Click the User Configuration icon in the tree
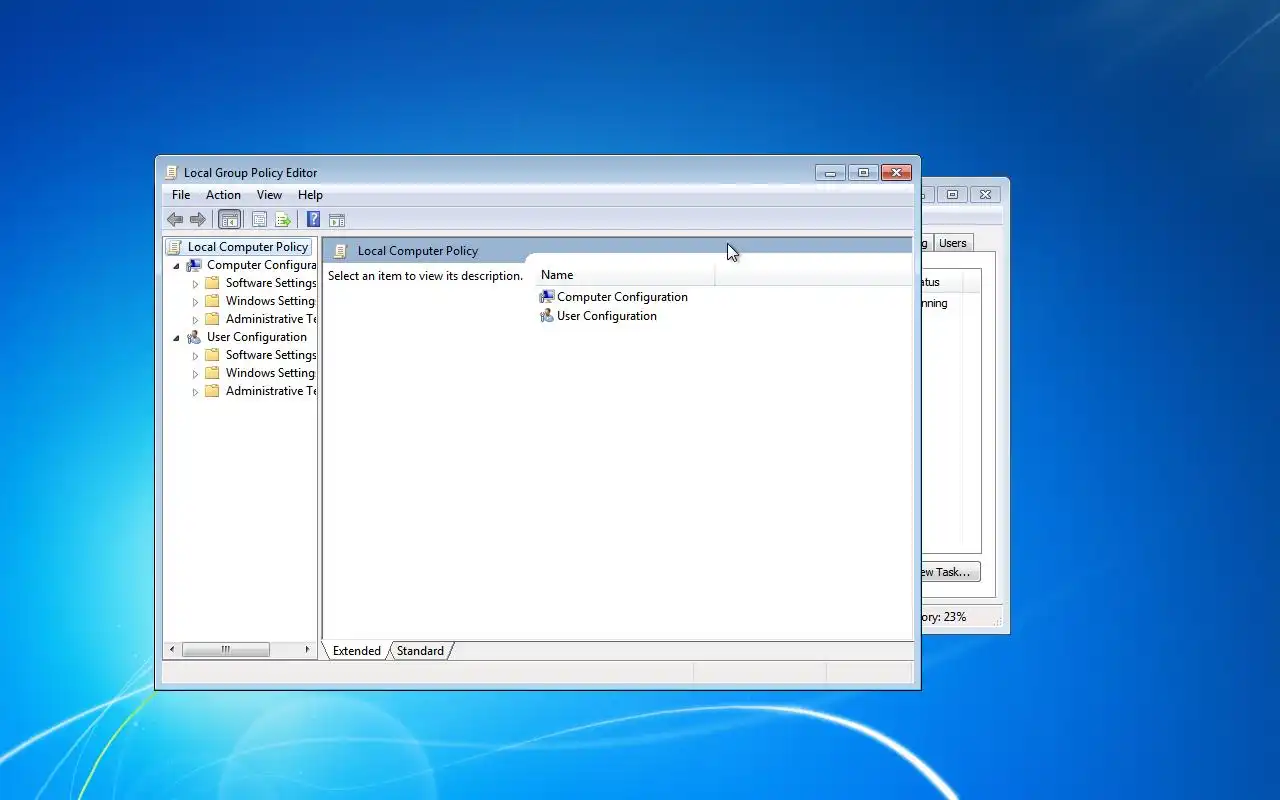 pos(194,337)
